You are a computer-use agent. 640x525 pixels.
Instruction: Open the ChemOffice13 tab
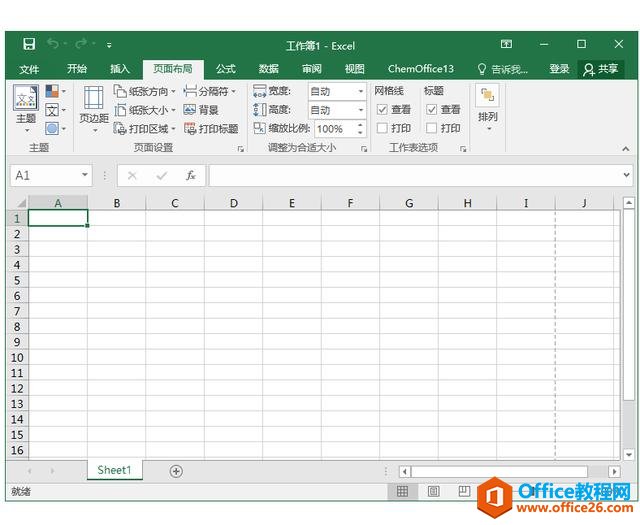(x=420, y=69)
